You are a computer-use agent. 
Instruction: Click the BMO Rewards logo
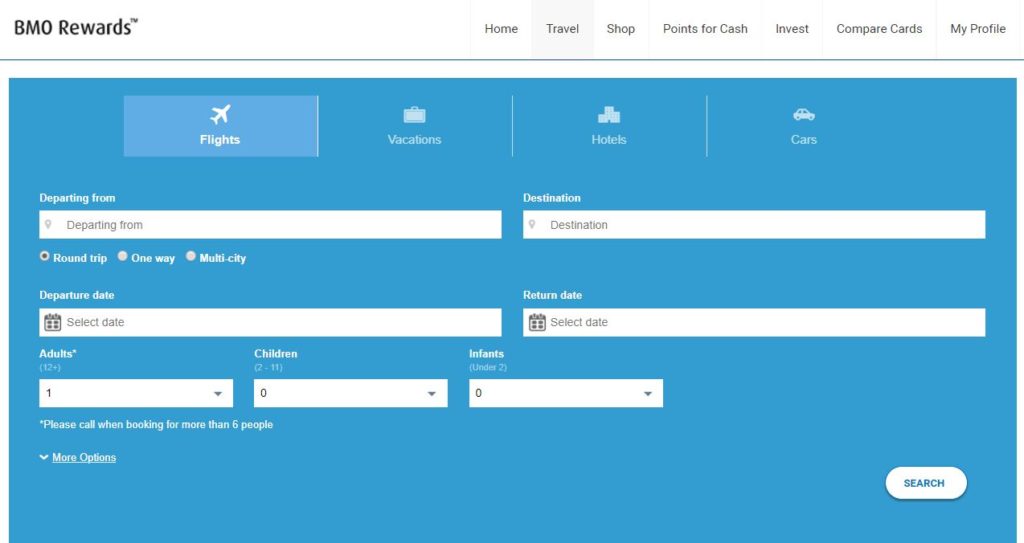pyautogui.click(x=76, y=28)
